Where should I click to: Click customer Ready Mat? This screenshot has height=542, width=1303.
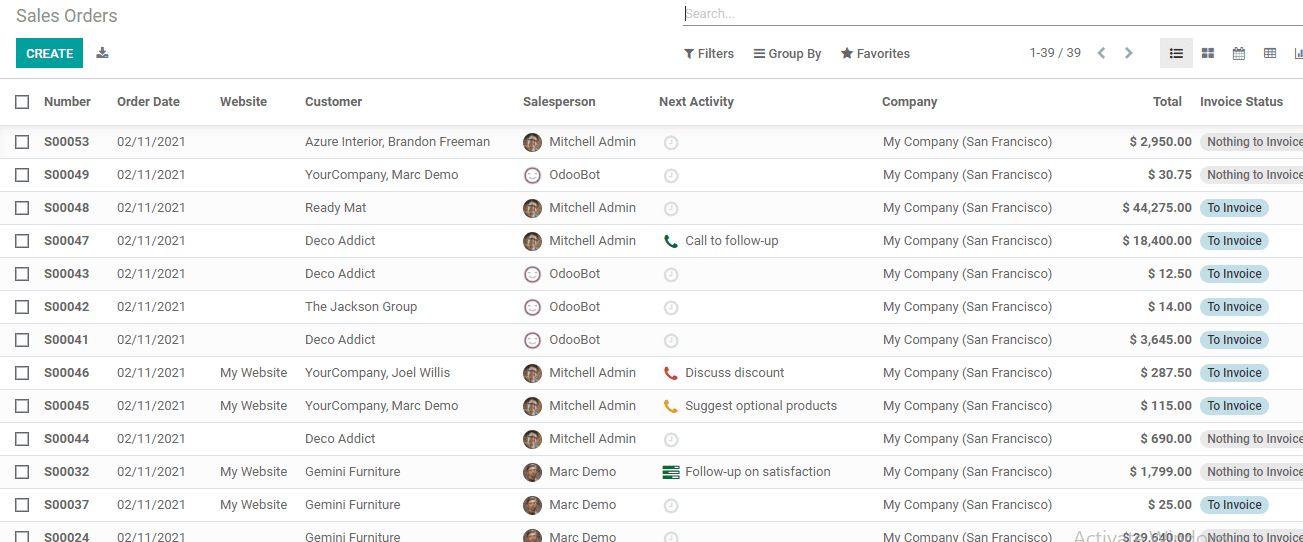(x=335, y=208)
